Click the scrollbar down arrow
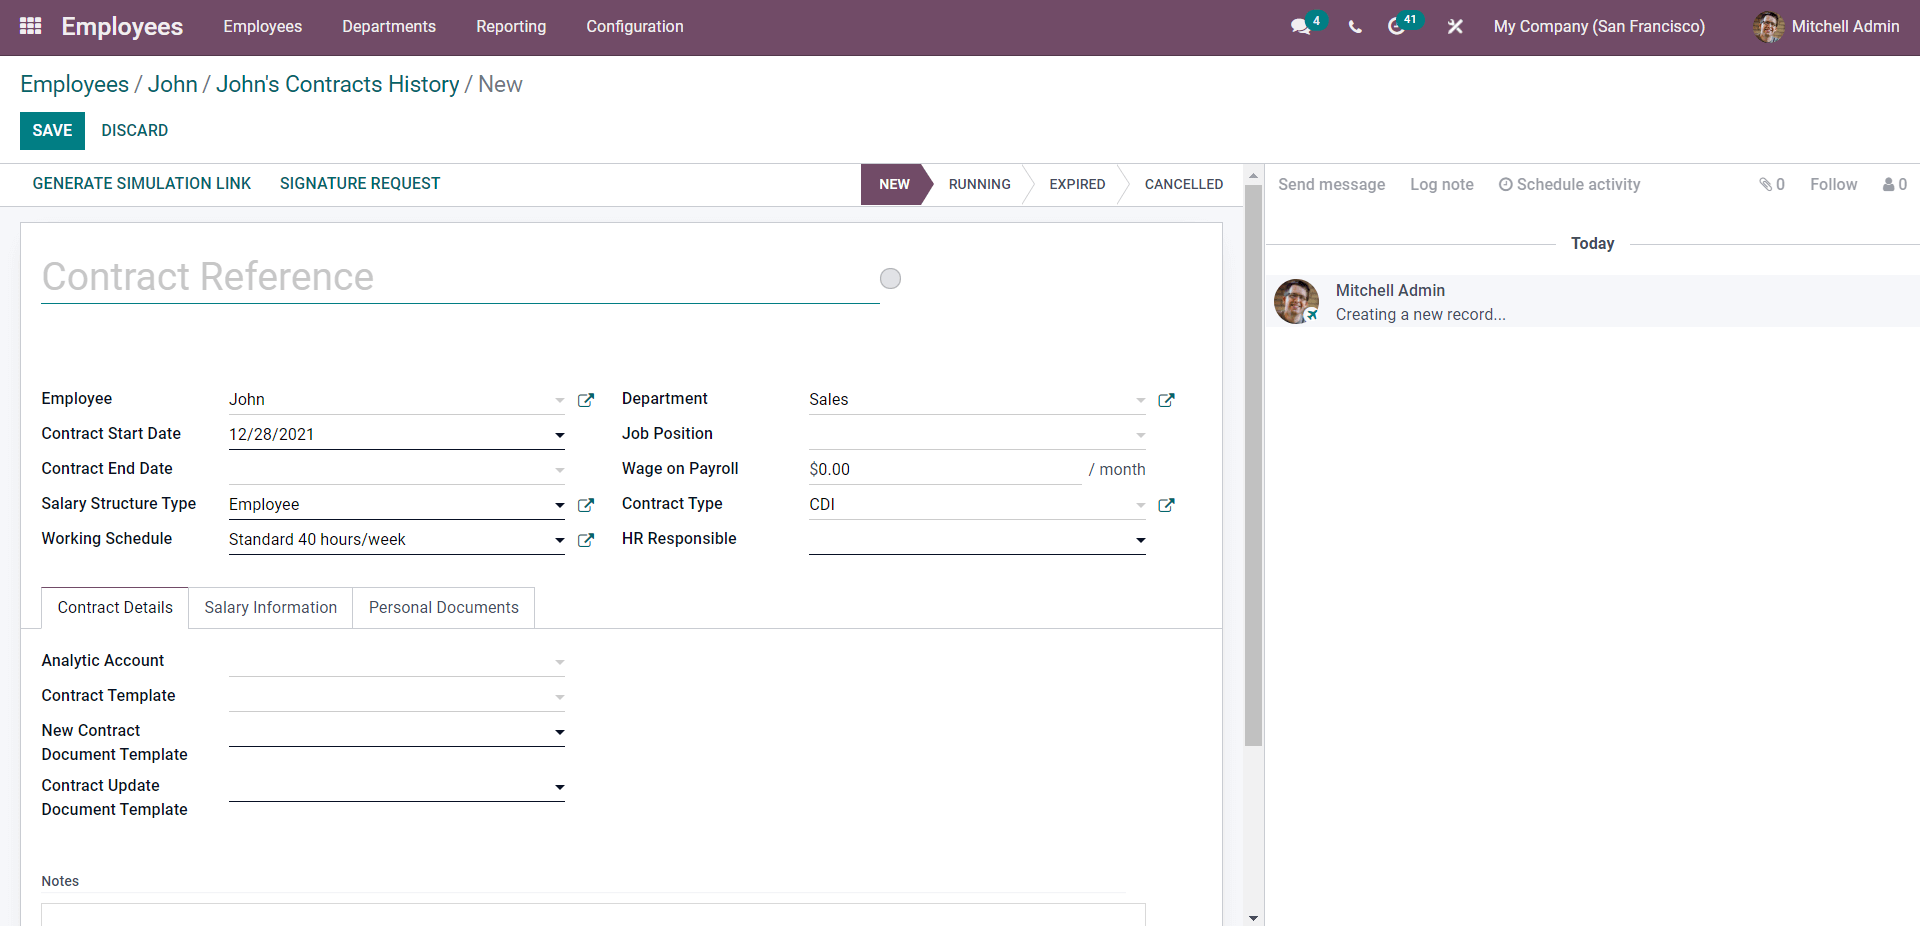 (1253, 917)
